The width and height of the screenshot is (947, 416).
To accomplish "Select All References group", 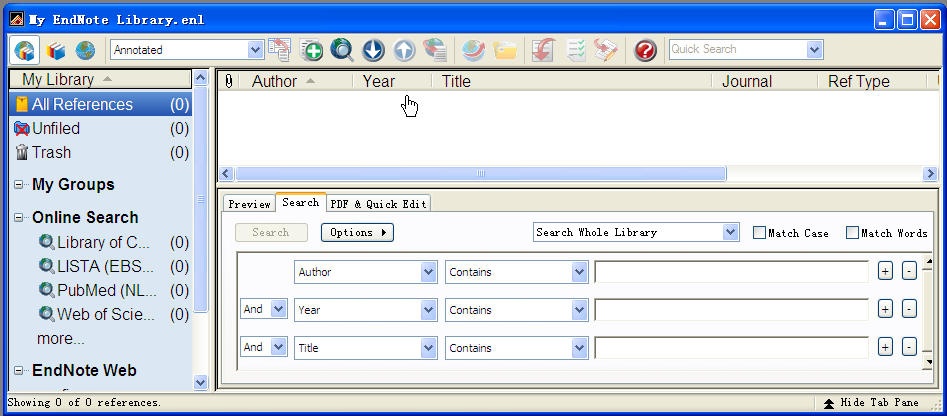I will 101,104.
